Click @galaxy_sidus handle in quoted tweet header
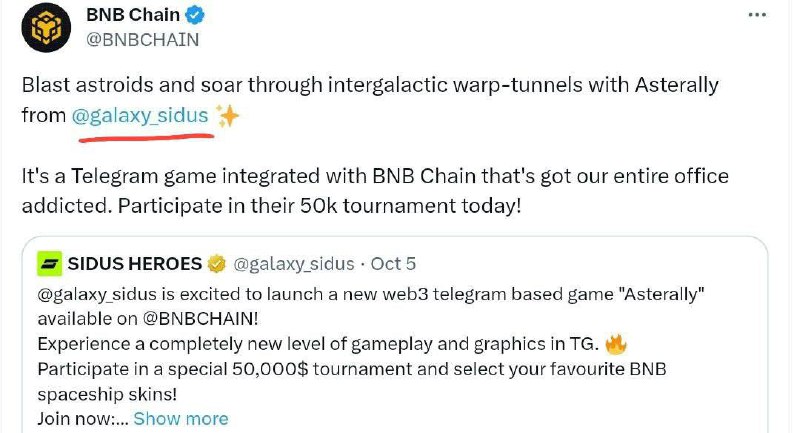 [293, 264]
